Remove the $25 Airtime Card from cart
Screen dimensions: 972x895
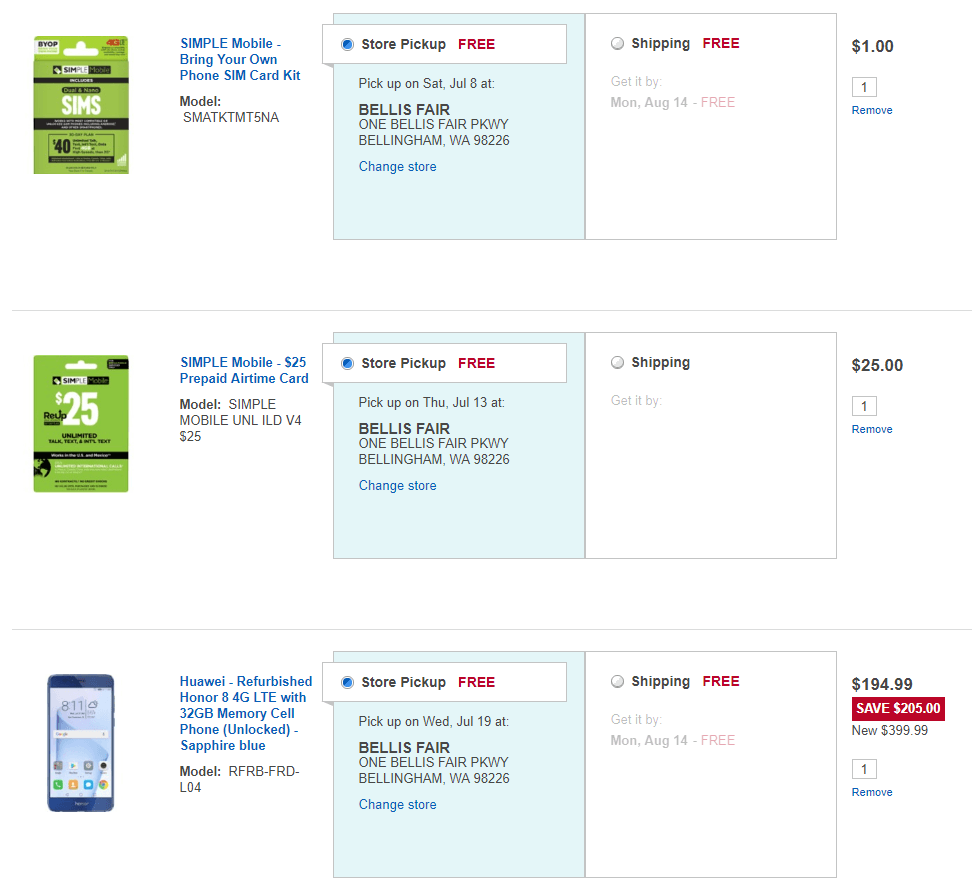pos(872,429)
